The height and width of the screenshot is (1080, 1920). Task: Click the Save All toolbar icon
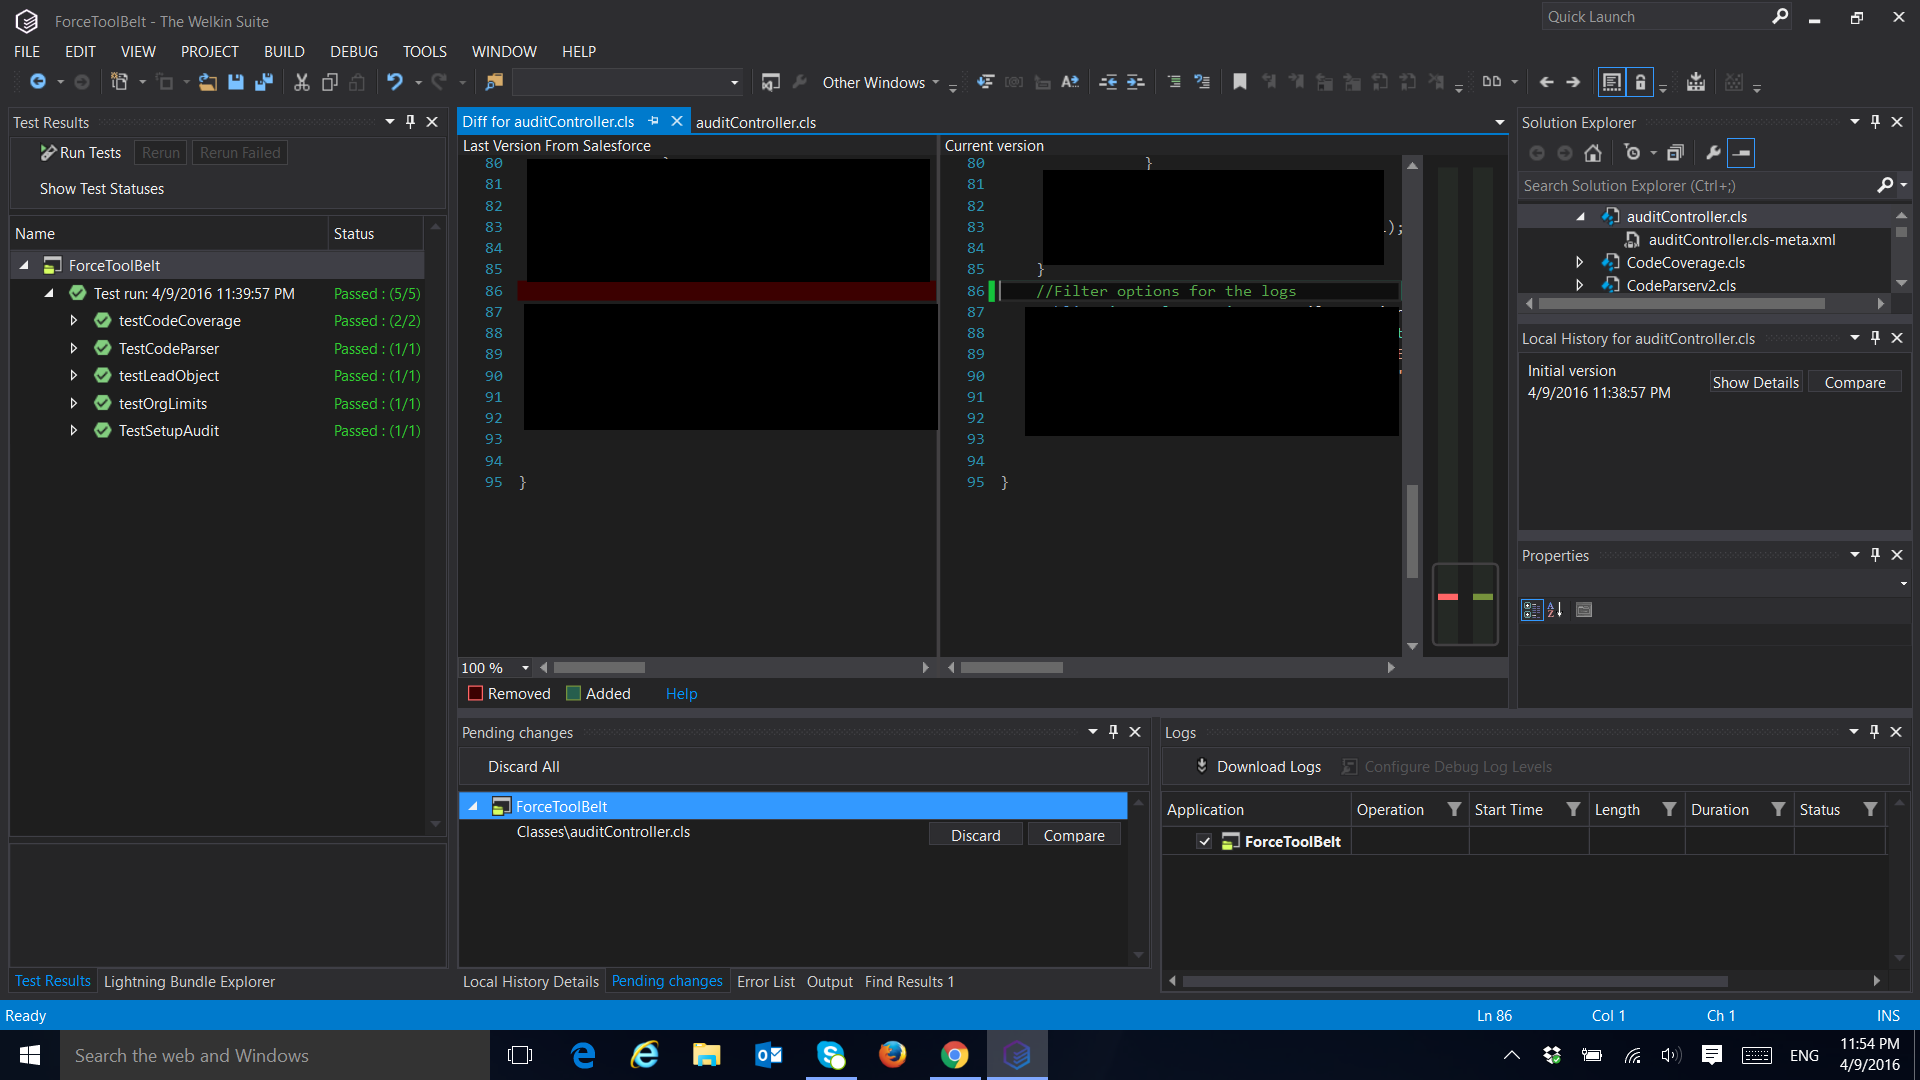click(264, 82)
